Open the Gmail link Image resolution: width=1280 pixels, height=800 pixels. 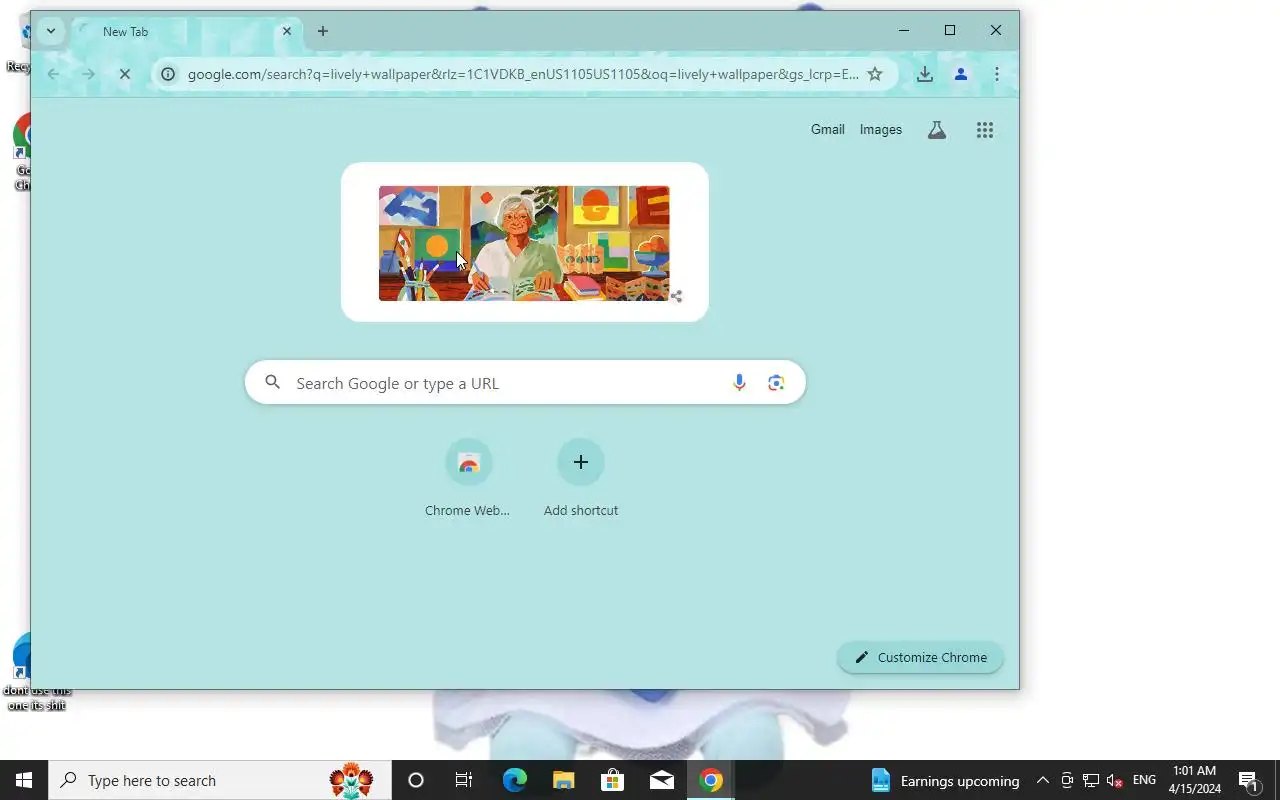[x=828, y=130]
